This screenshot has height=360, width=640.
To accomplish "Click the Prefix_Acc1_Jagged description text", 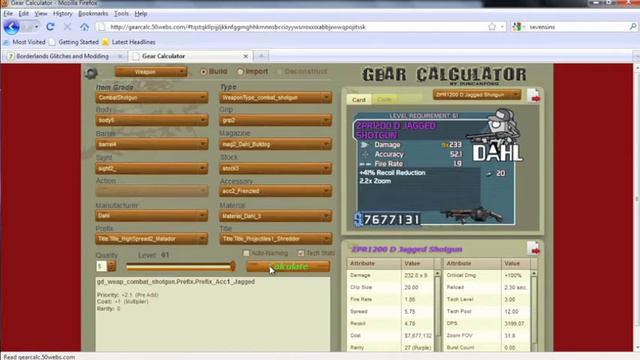I will pos(176,282).
